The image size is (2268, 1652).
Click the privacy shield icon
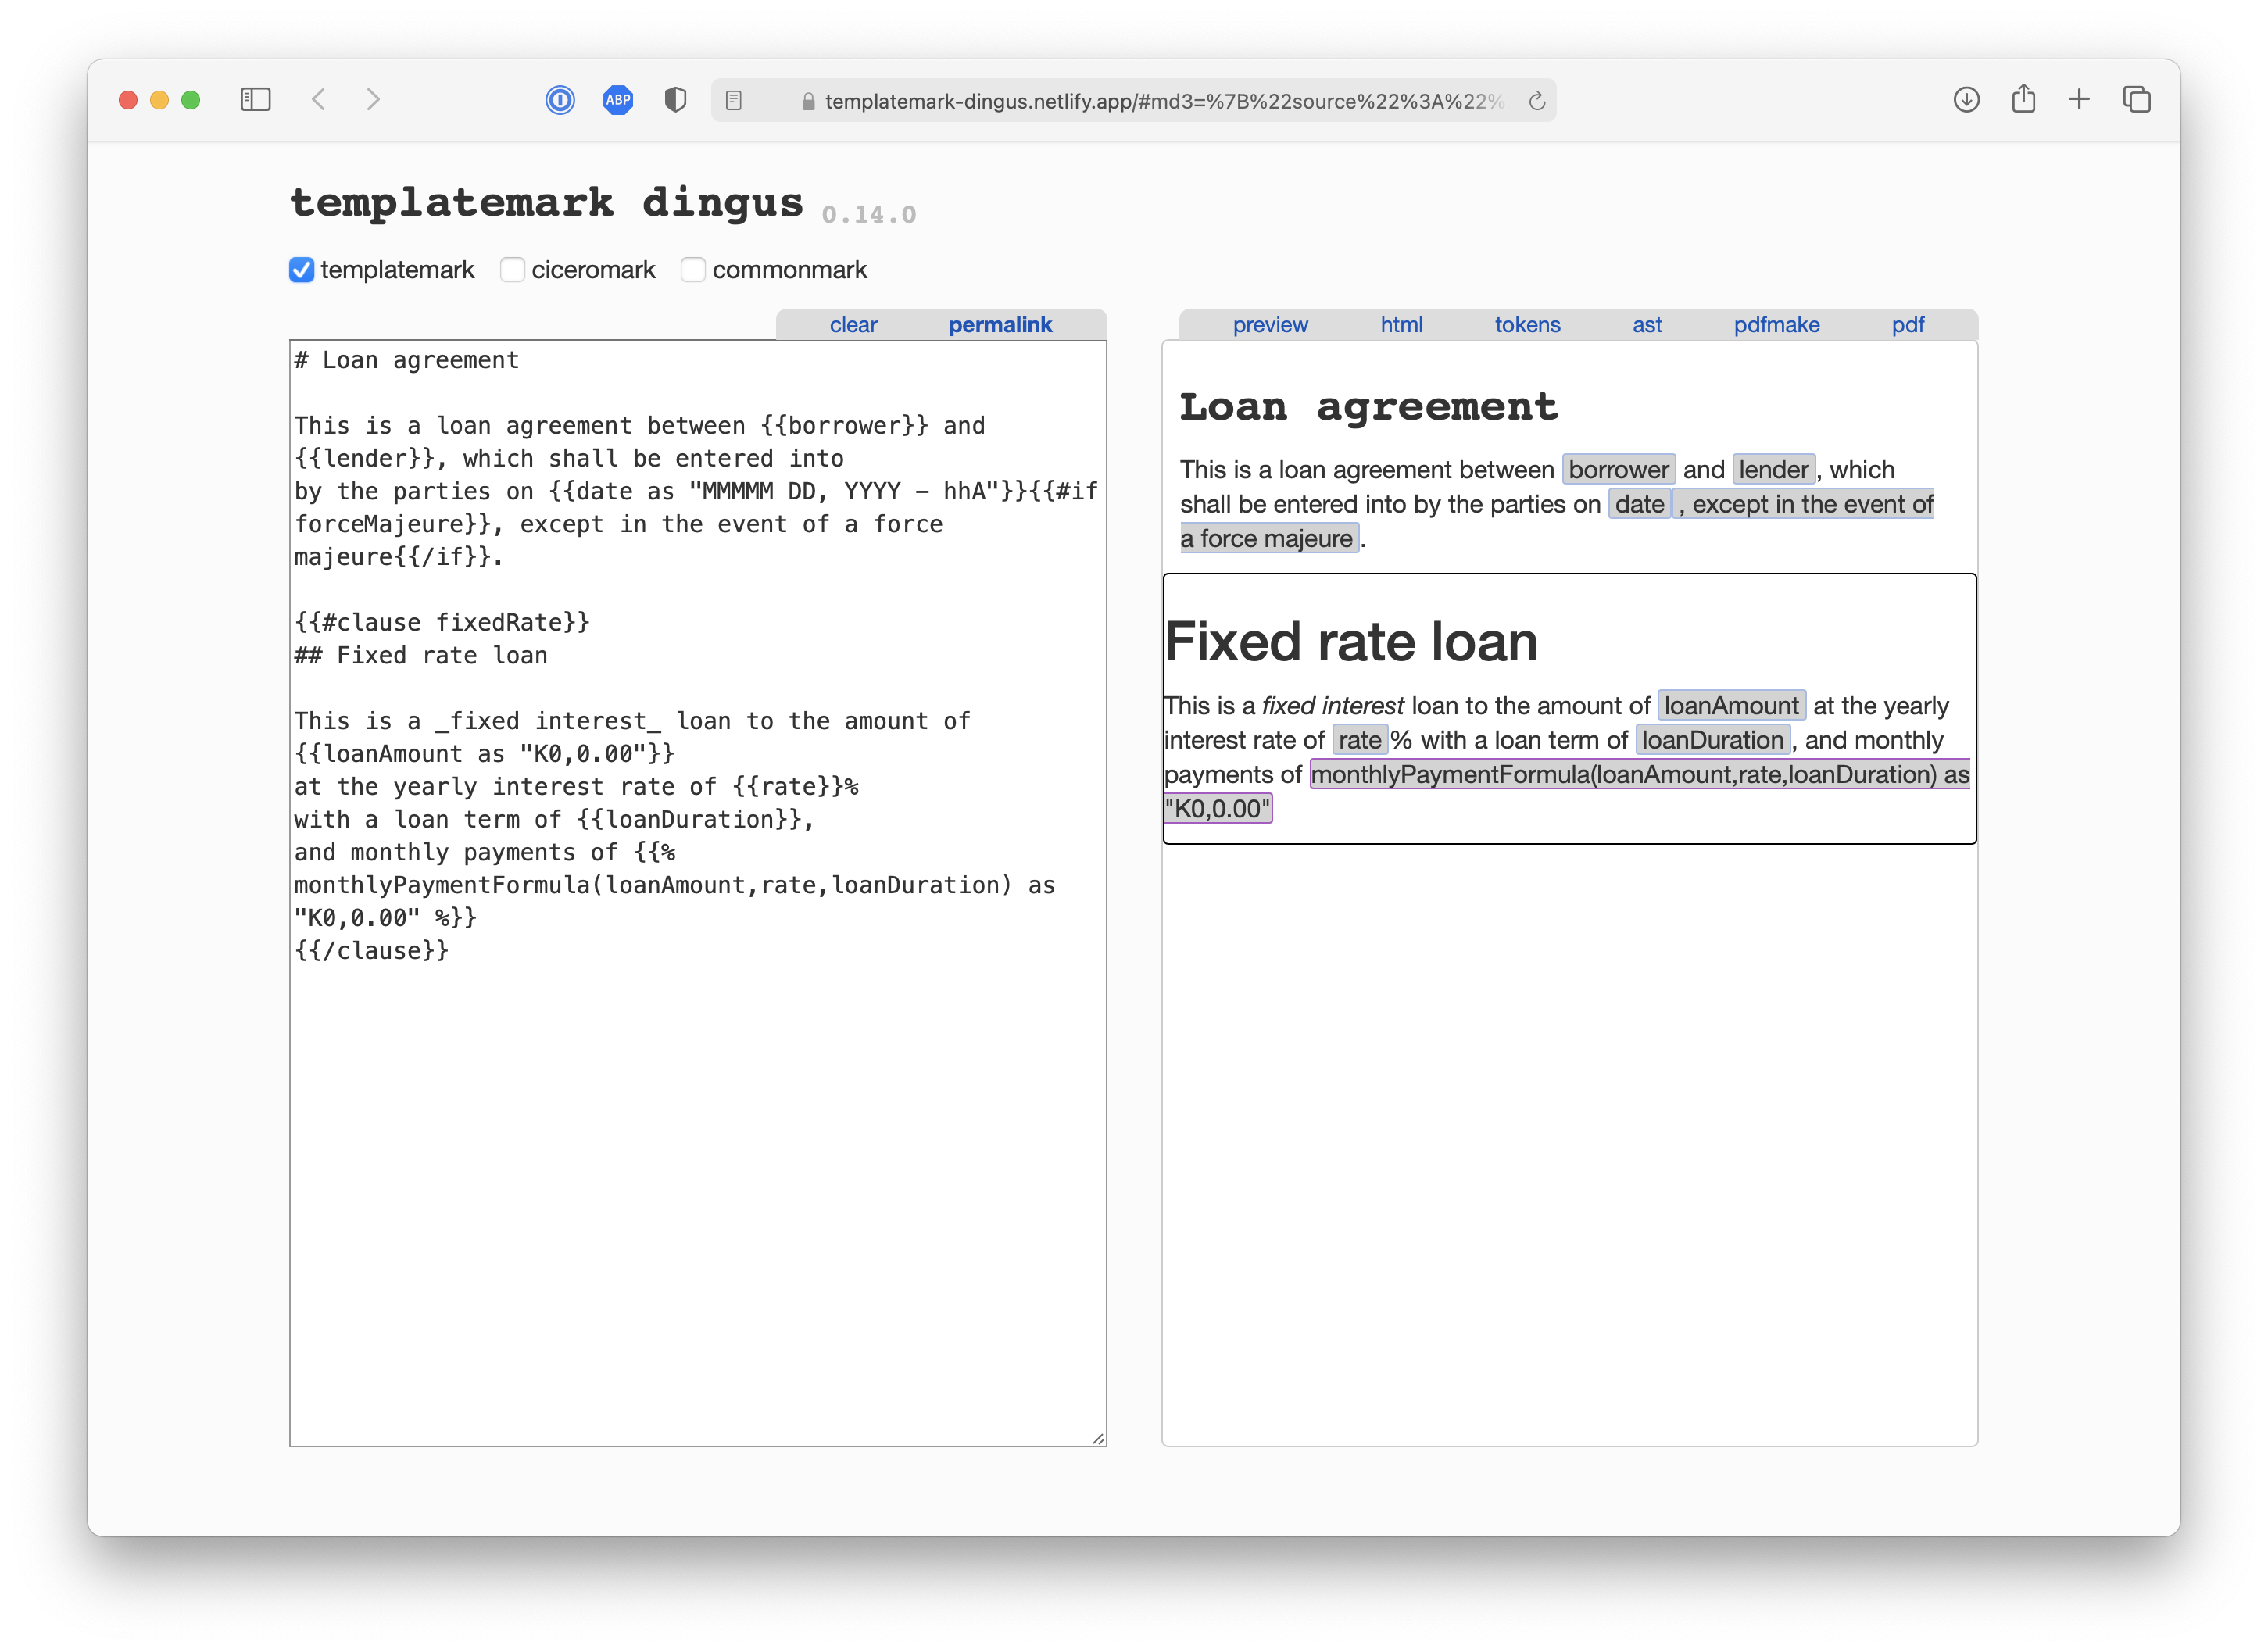click(676, 100)
